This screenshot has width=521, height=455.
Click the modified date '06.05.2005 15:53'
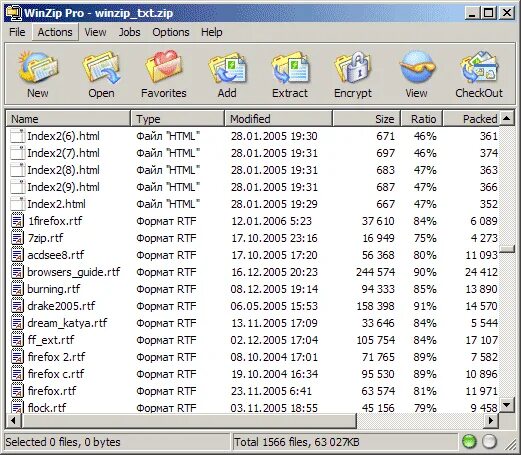[274, 306]
